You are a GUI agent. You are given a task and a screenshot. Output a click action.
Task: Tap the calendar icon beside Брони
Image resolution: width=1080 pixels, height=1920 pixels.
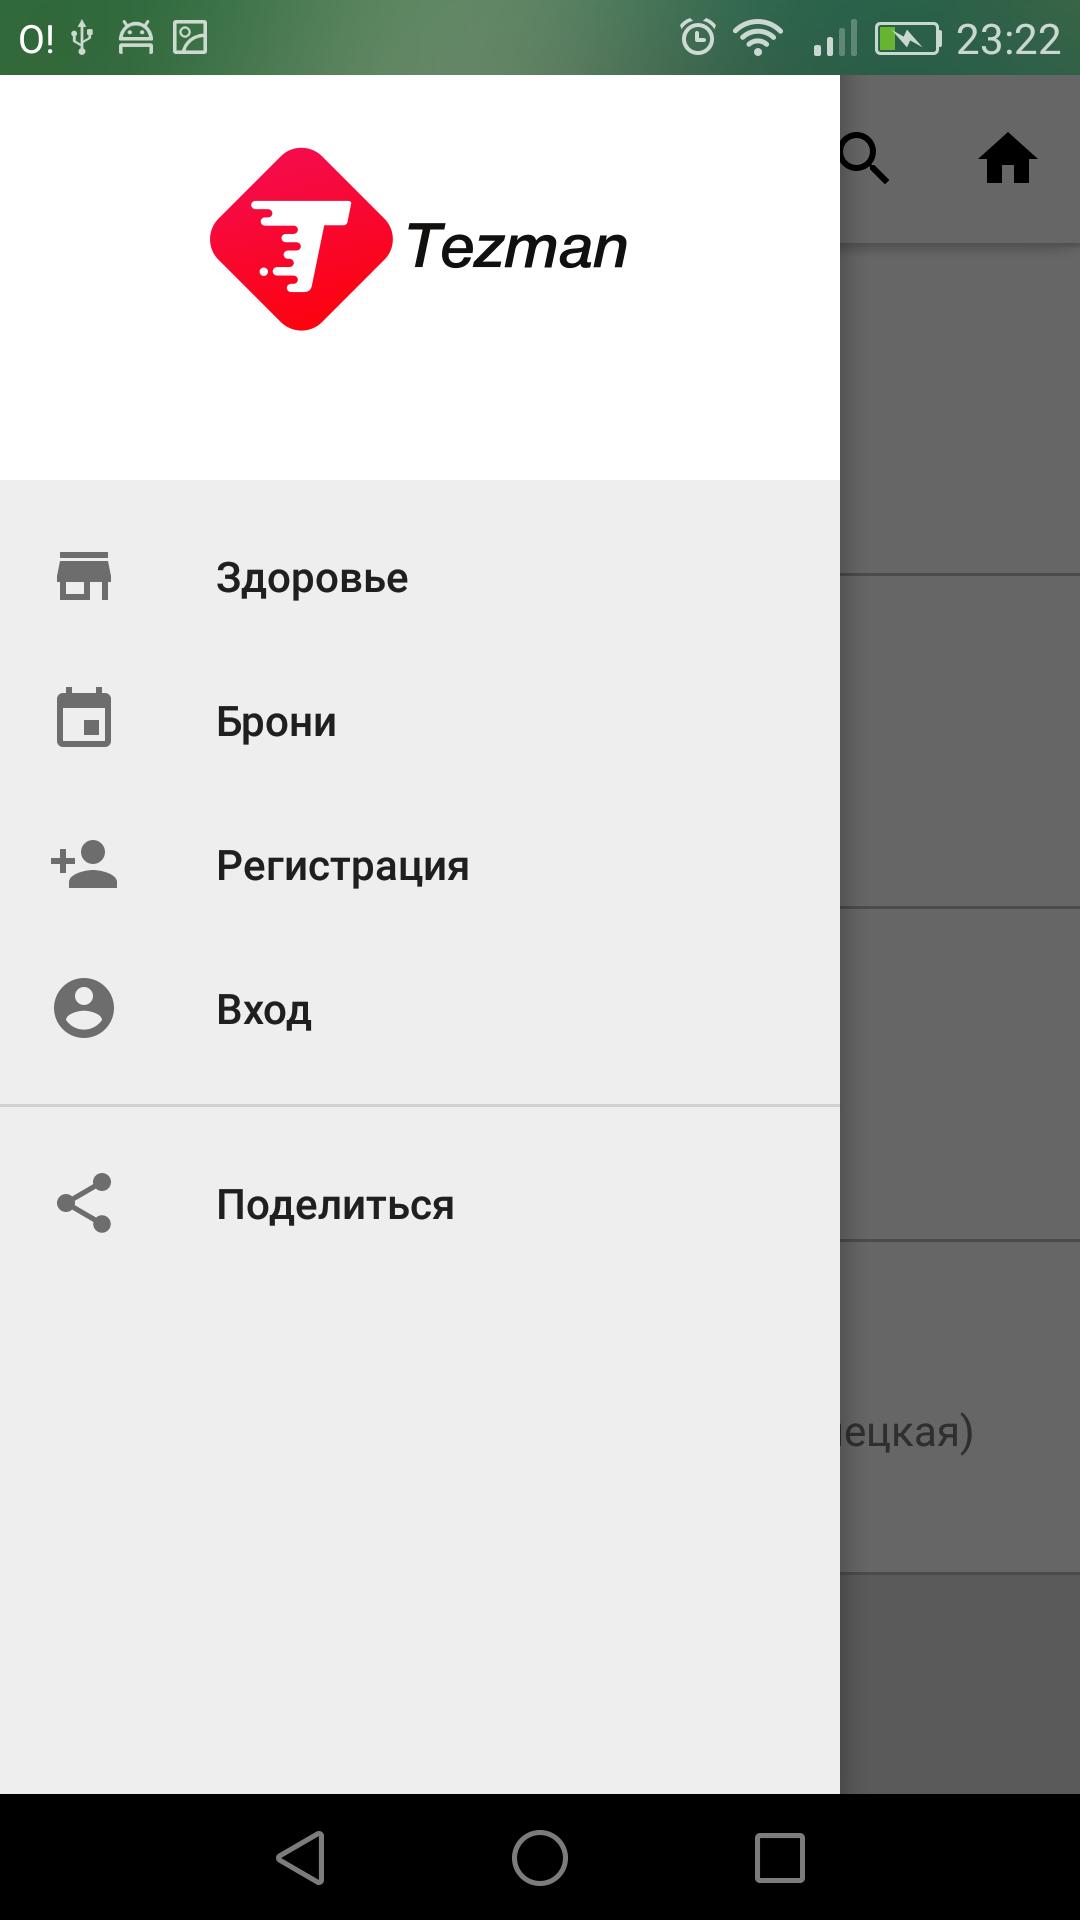[84, 718]
